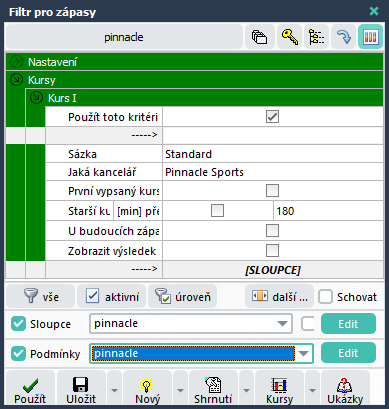Check the Schovat checkbox
389x409 pixels.
325,297
